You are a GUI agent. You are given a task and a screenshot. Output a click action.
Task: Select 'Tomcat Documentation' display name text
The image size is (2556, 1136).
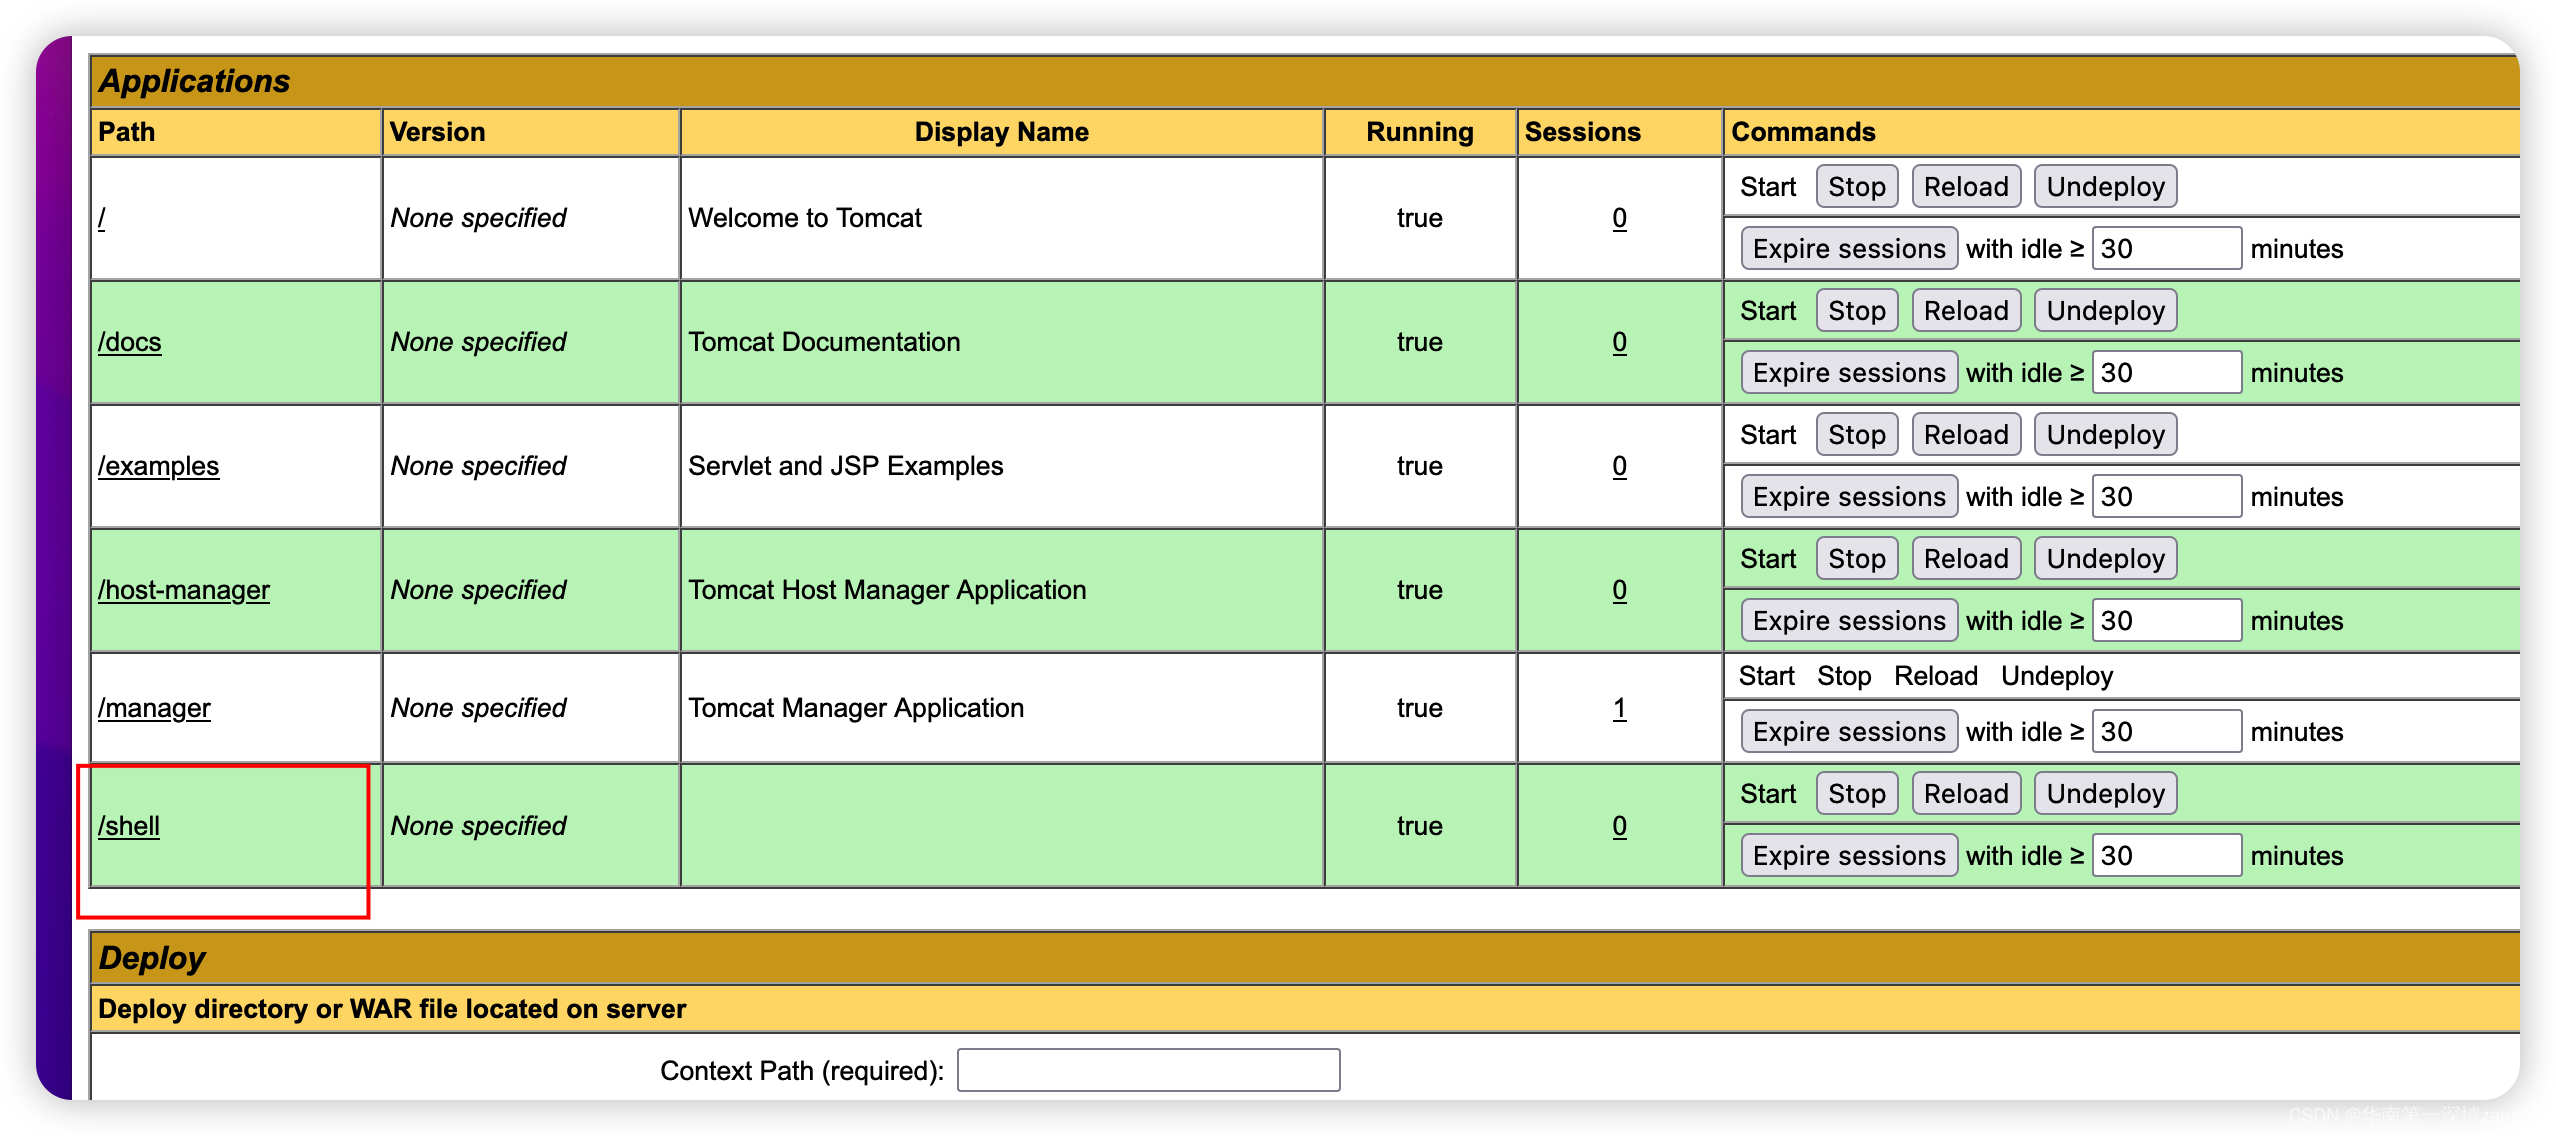[x=824, y=342]
